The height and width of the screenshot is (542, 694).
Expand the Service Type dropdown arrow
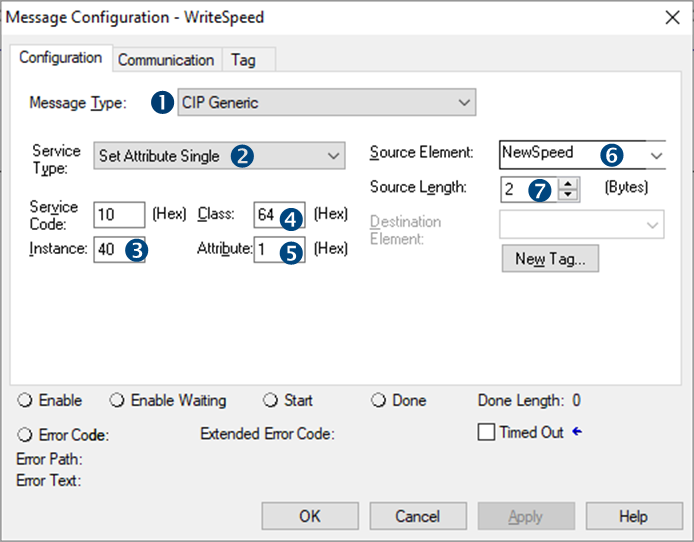333,156
